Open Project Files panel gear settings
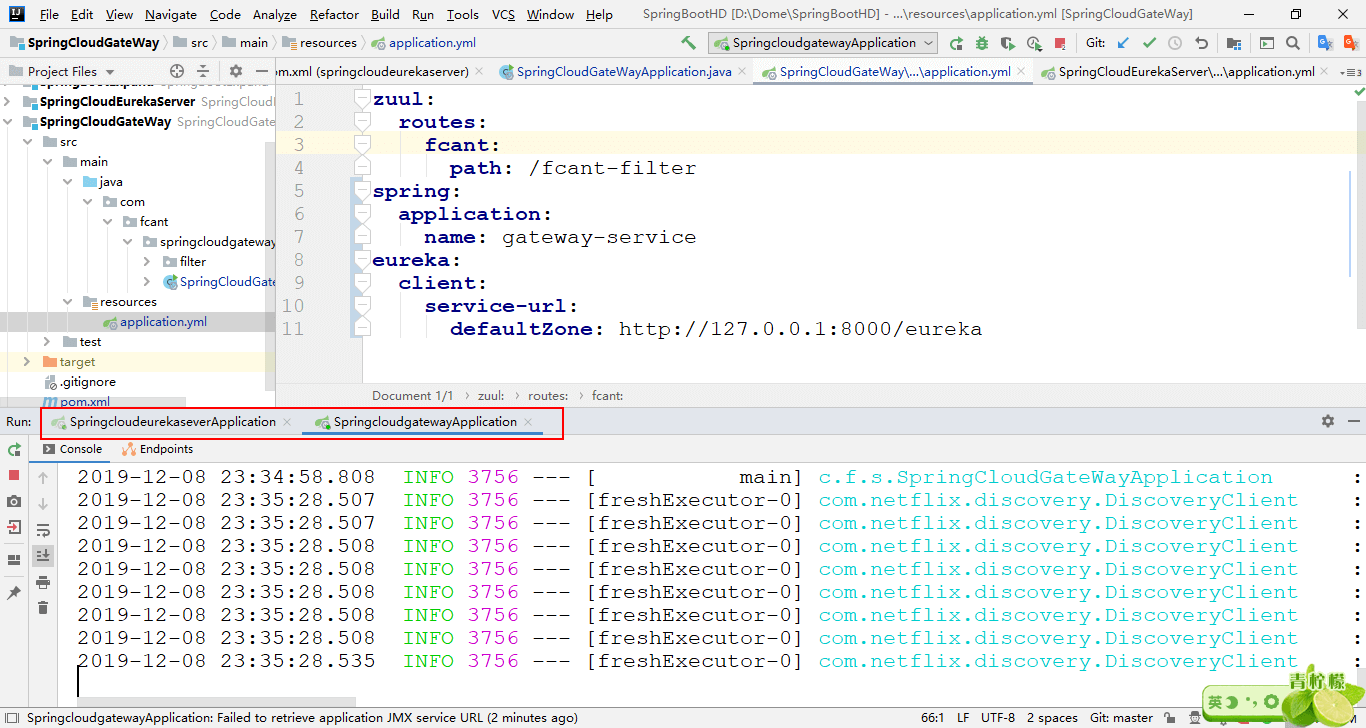Viewport: 1366px width, 728px height. point(236,71)
